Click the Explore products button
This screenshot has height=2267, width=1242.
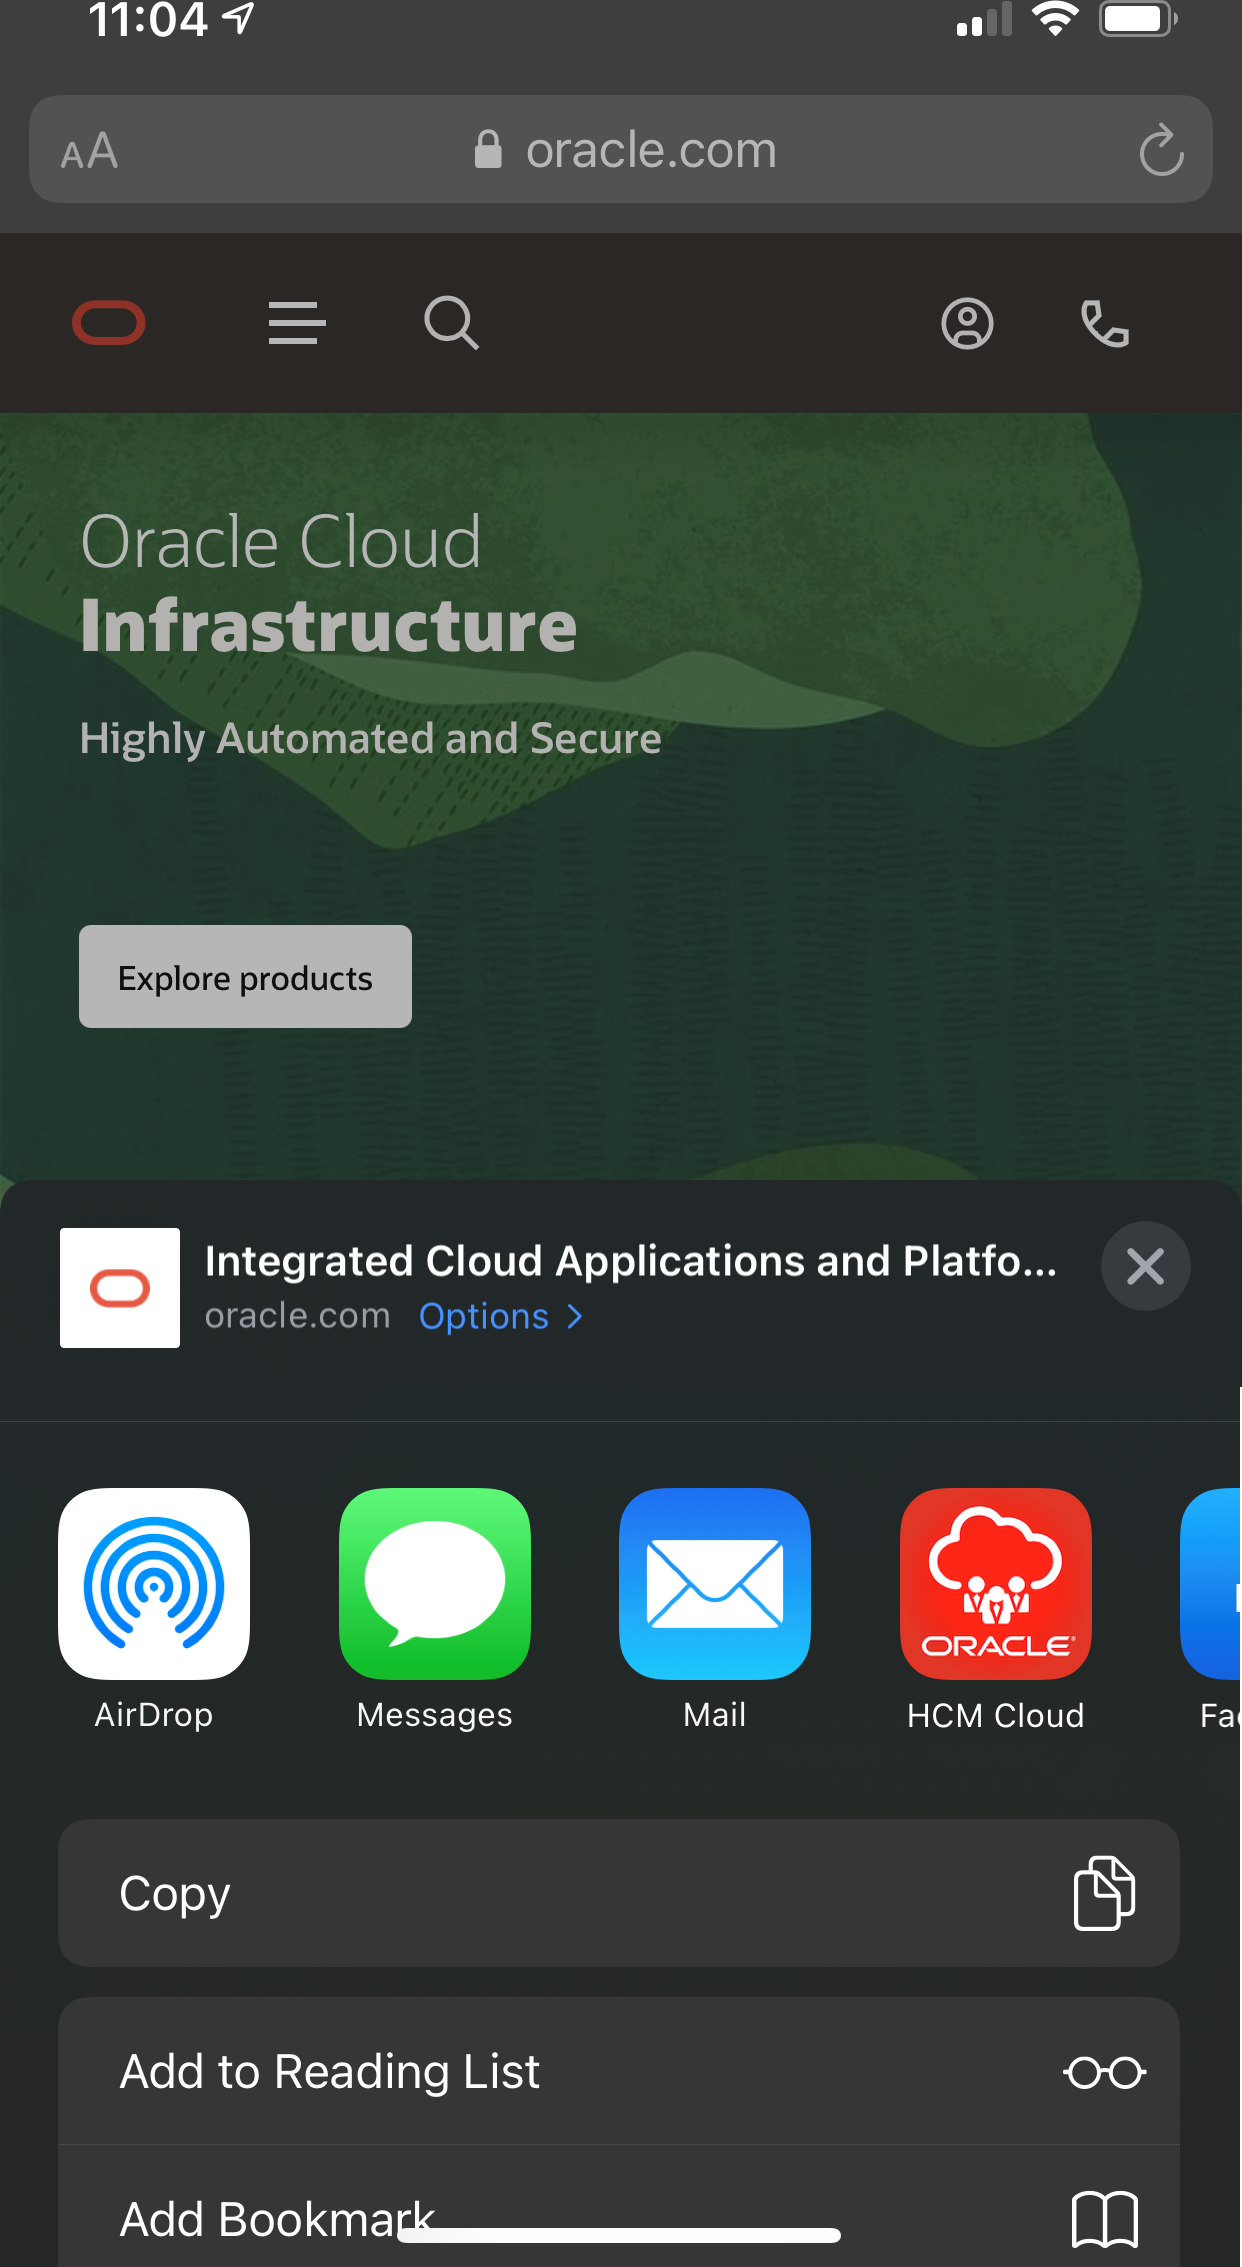click(245, 977)
